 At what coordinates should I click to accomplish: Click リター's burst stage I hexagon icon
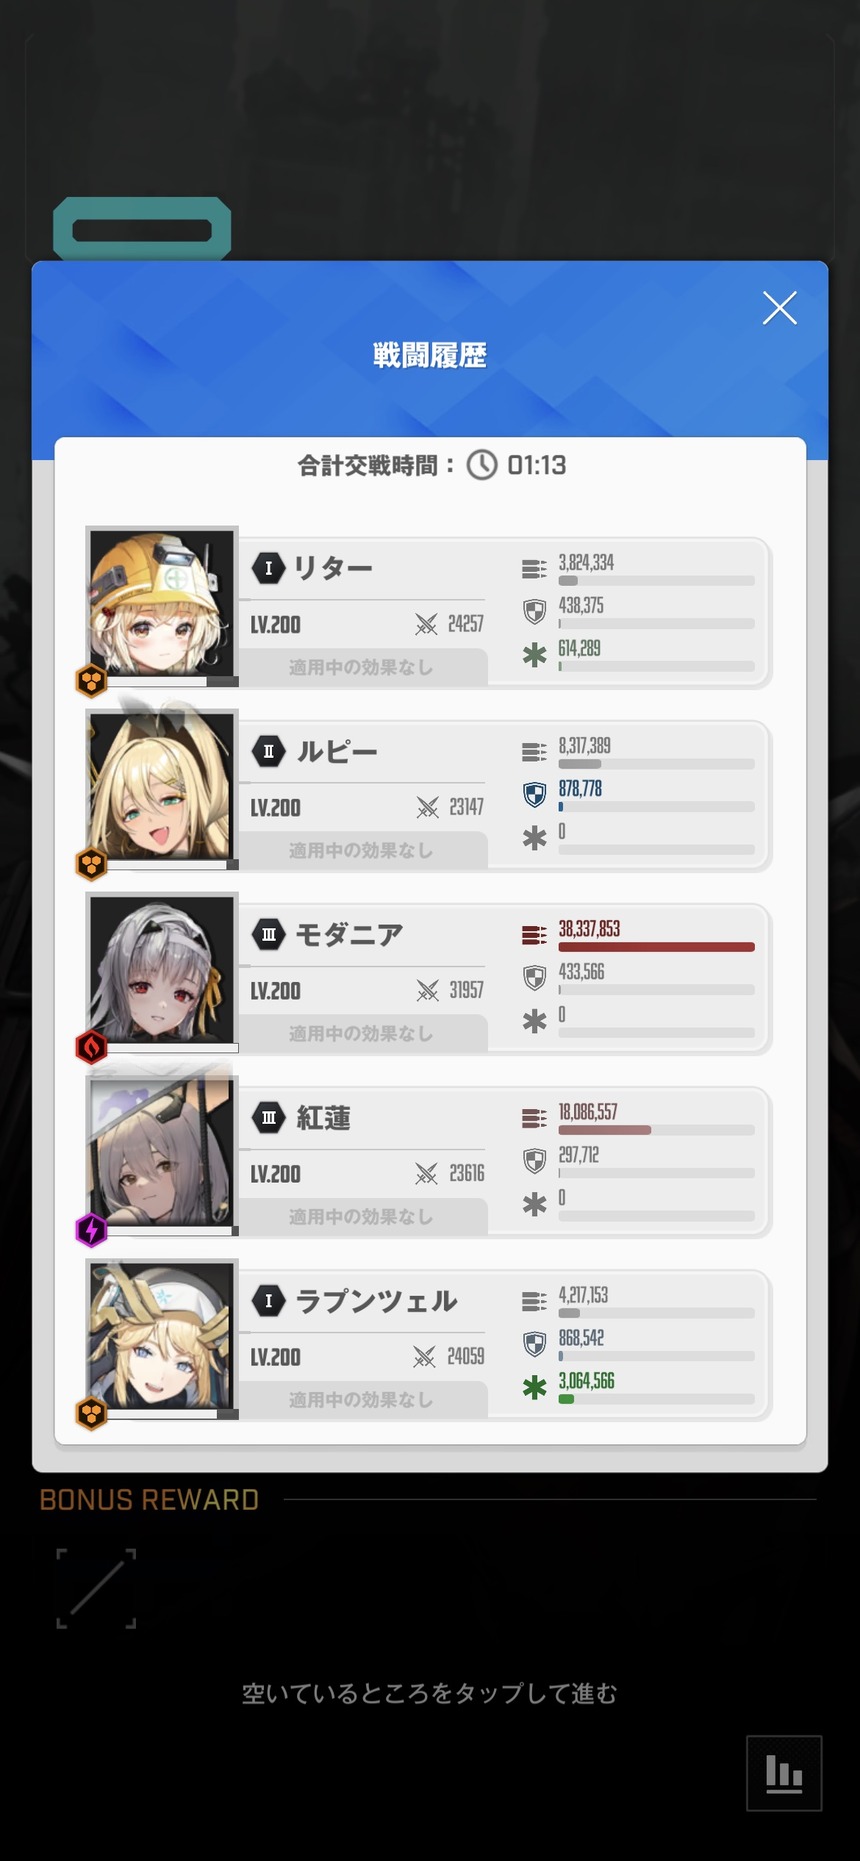pyautogui.click(x=268, y=568)
